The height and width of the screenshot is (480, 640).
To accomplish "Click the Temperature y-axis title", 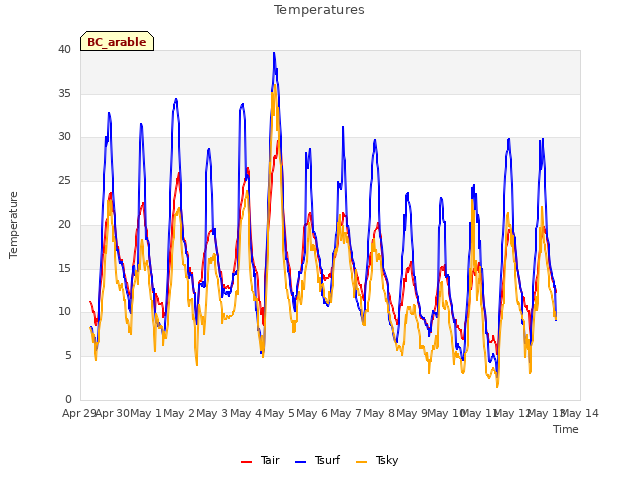I will click(x=13, y=225).
